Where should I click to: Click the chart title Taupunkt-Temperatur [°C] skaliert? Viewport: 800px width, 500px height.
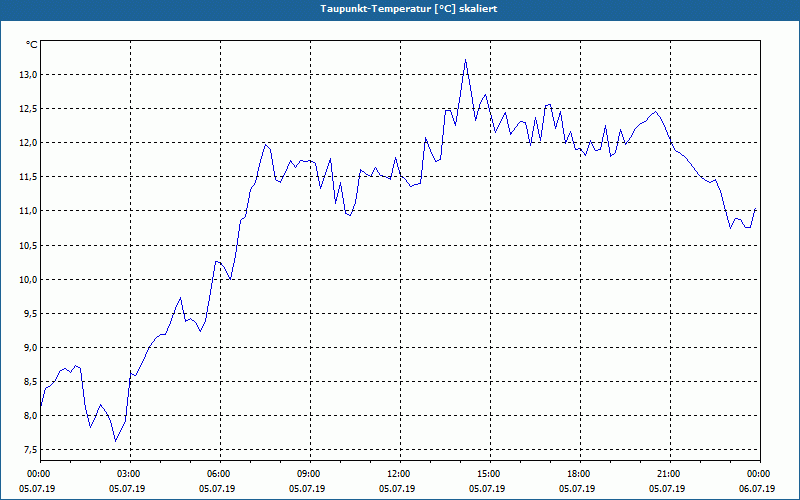(409, 9)
